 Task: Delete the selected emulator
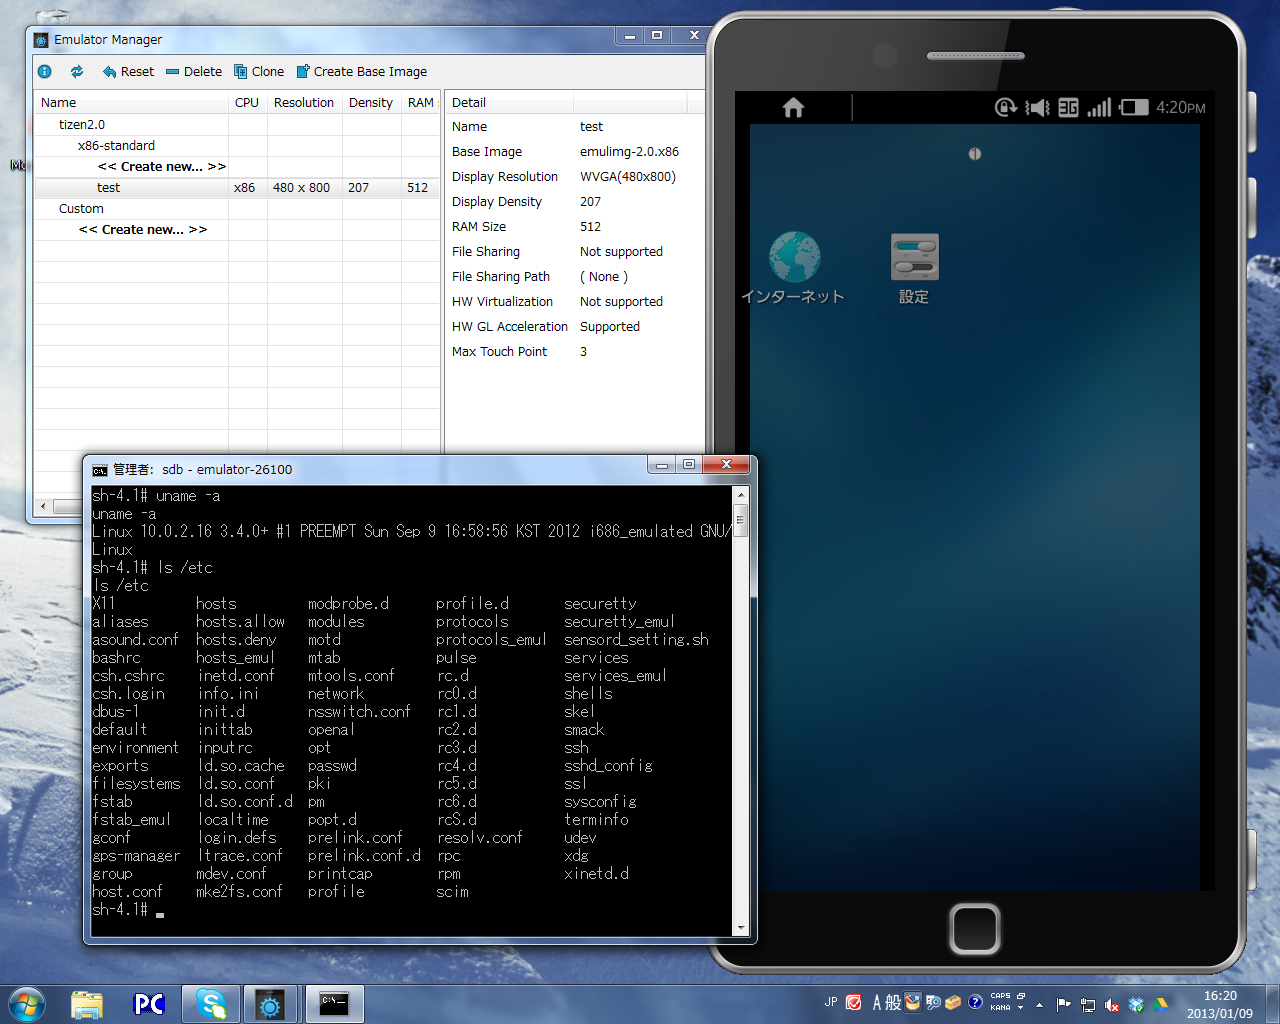[194, 71]
